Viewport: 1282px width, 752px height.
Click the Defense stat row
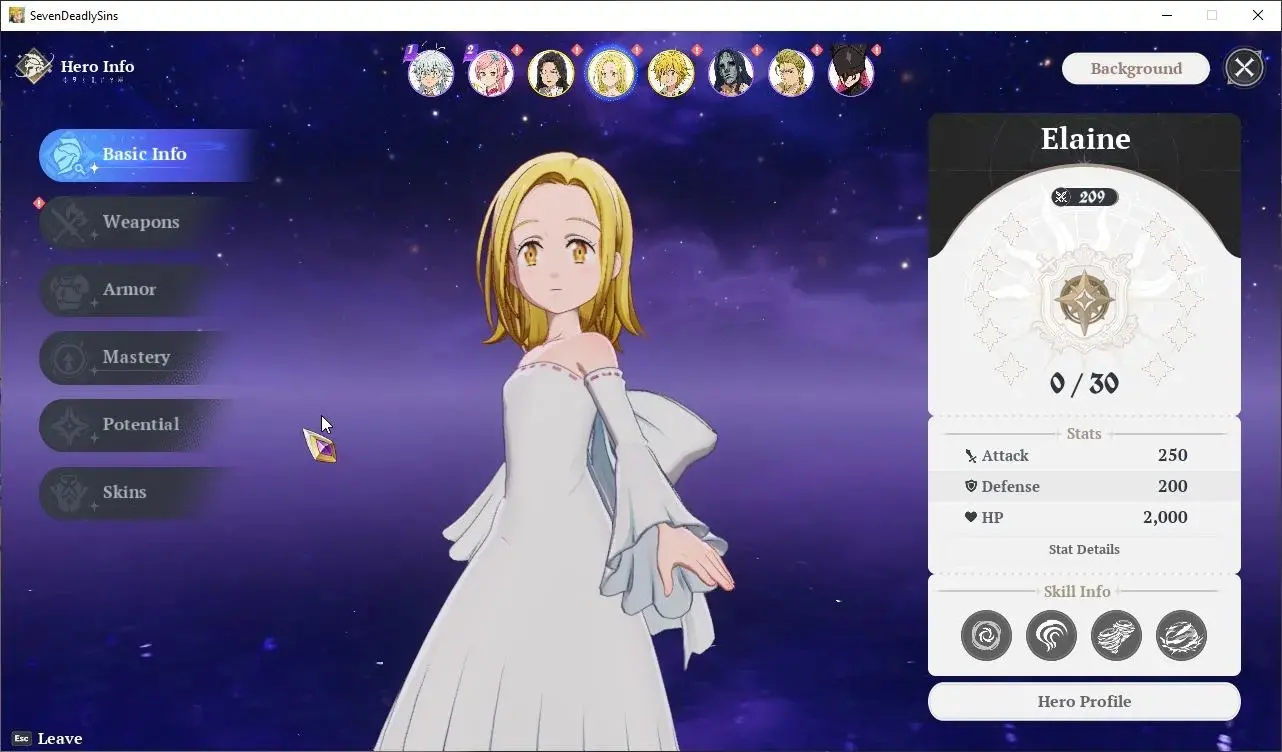tap(1084, 486)
